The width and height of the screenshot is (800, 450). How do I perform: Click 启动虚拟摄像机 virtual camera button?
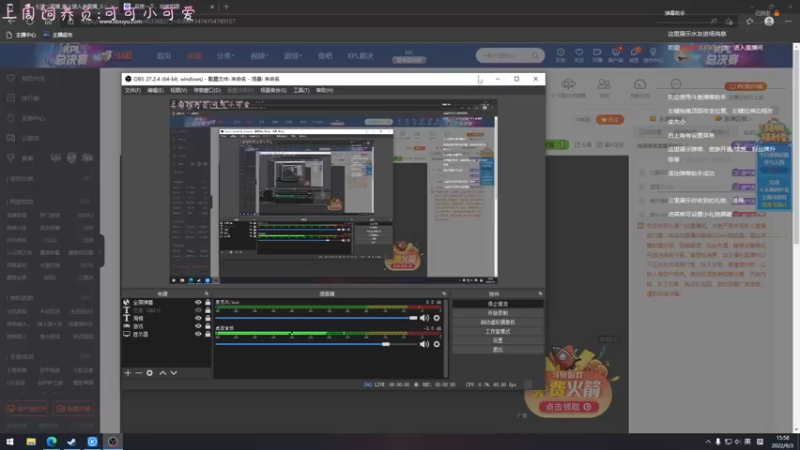point(497,322)
